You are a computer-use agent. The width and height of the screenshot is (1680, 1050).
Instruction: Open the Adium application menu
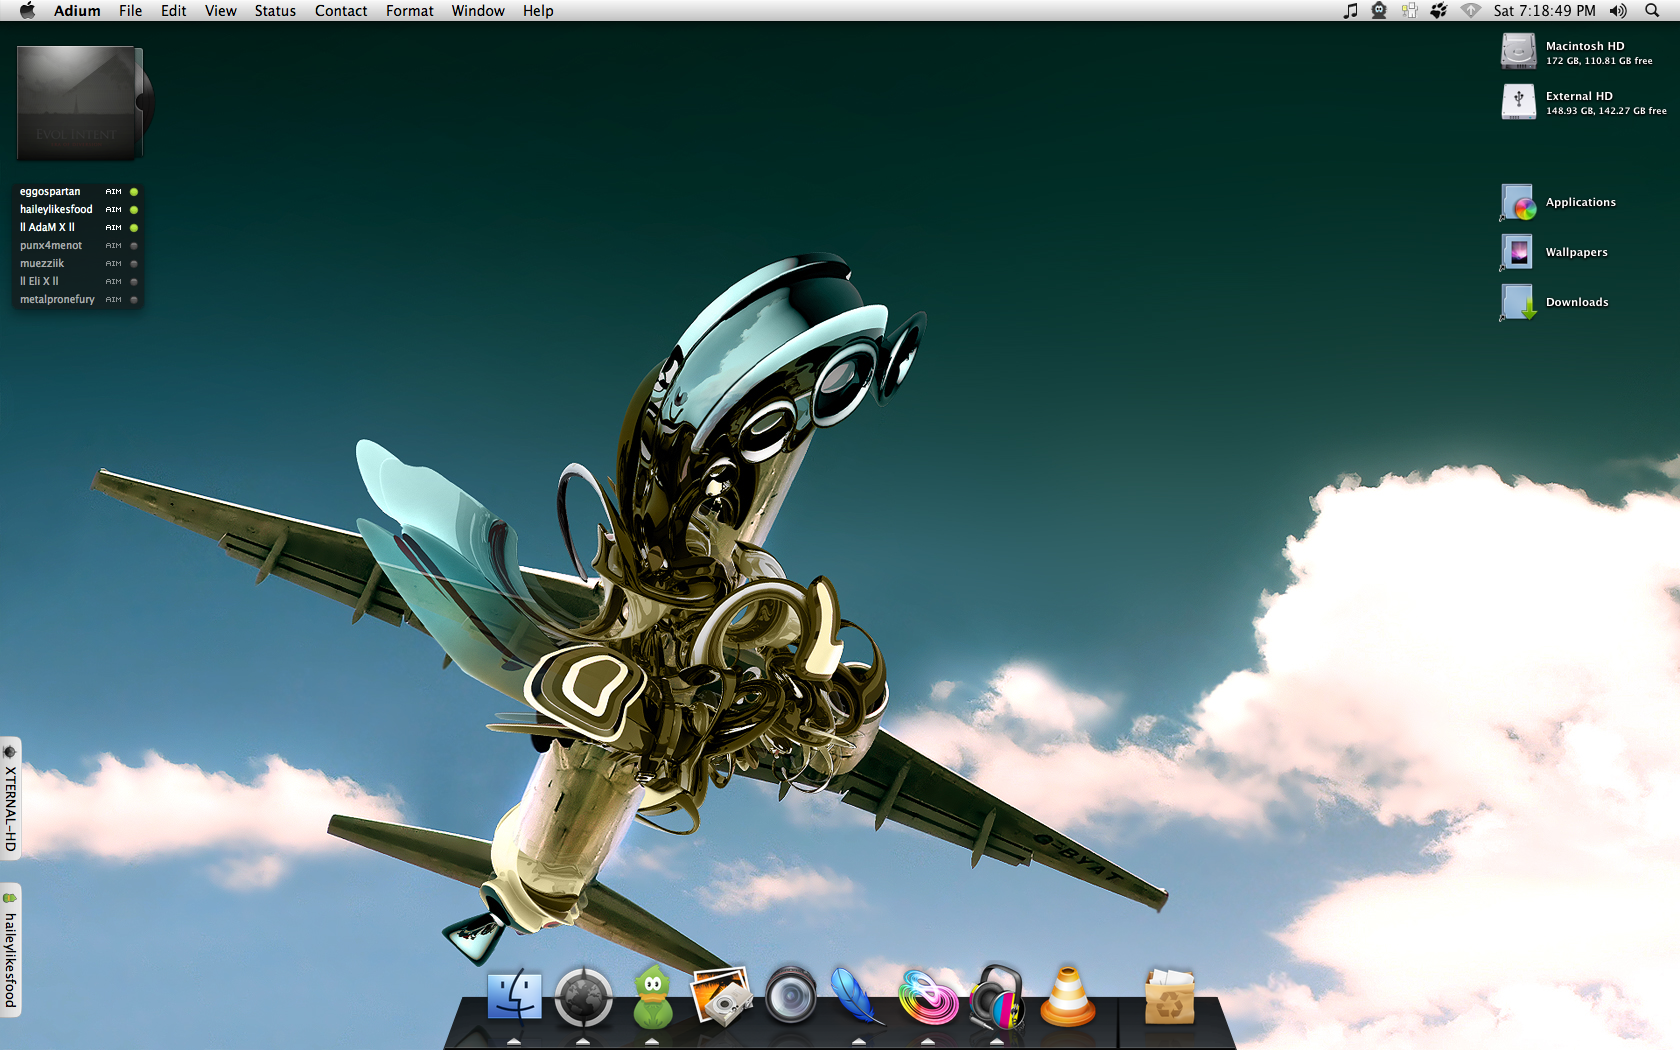point(77,11)
